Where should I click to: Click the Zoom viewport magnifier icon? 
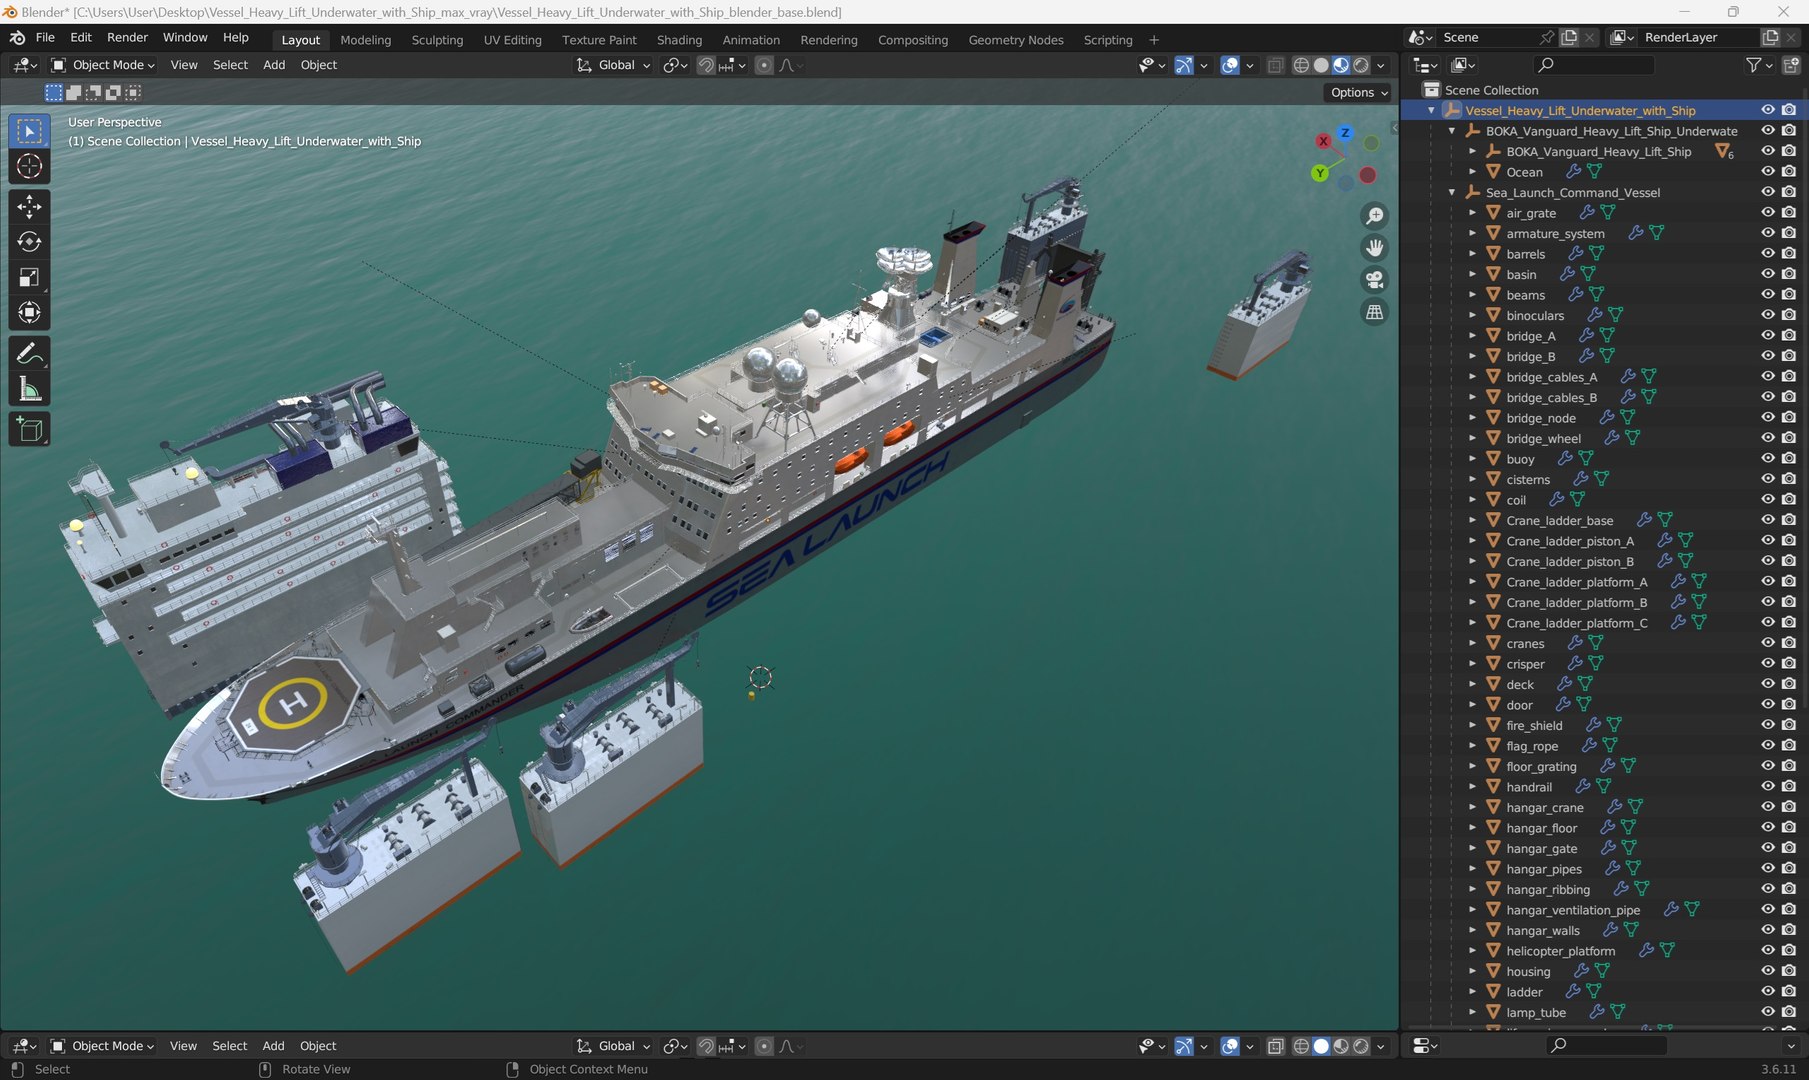1375,215
